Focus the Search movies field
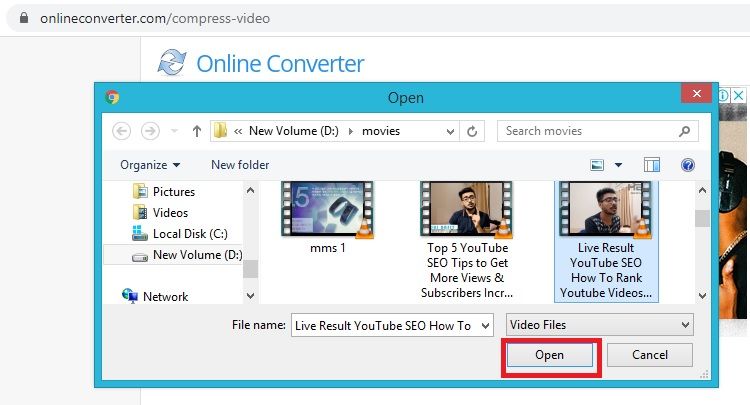The width and height of the screenshot is (750, 405). pyautogui.click(x=597, y=131)
